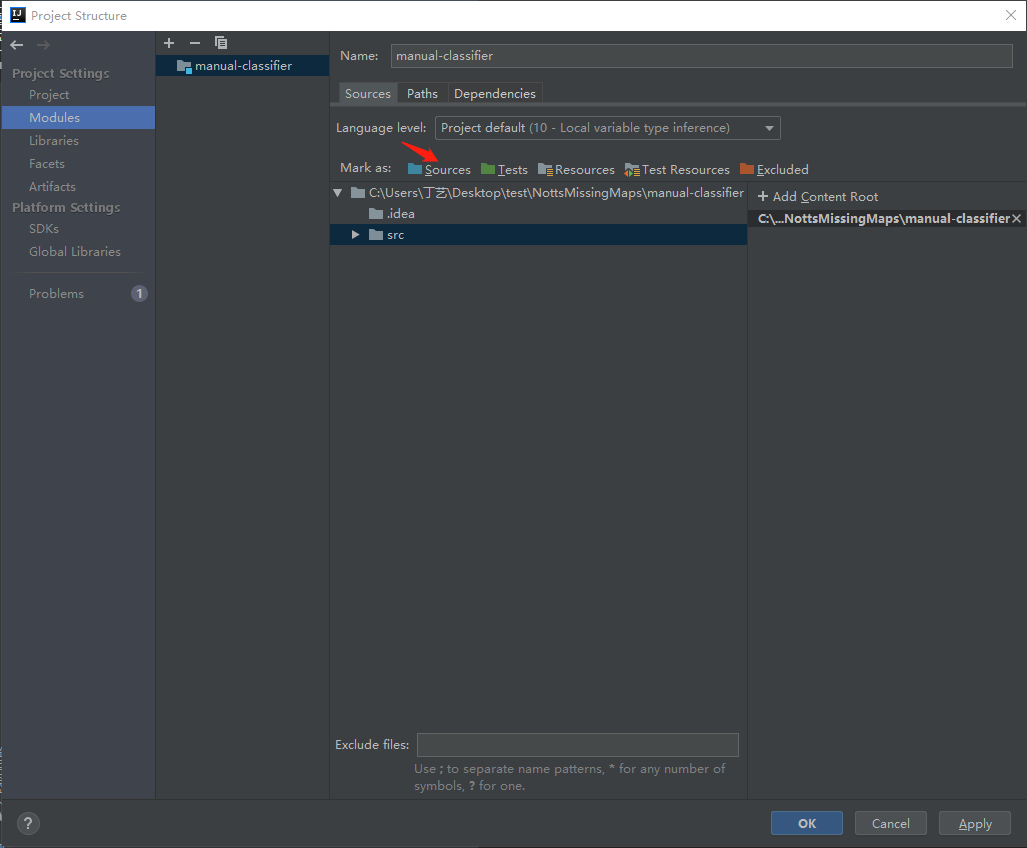Open the Language level dropdown
The image size is (1027, 848).
click(768, 127)
